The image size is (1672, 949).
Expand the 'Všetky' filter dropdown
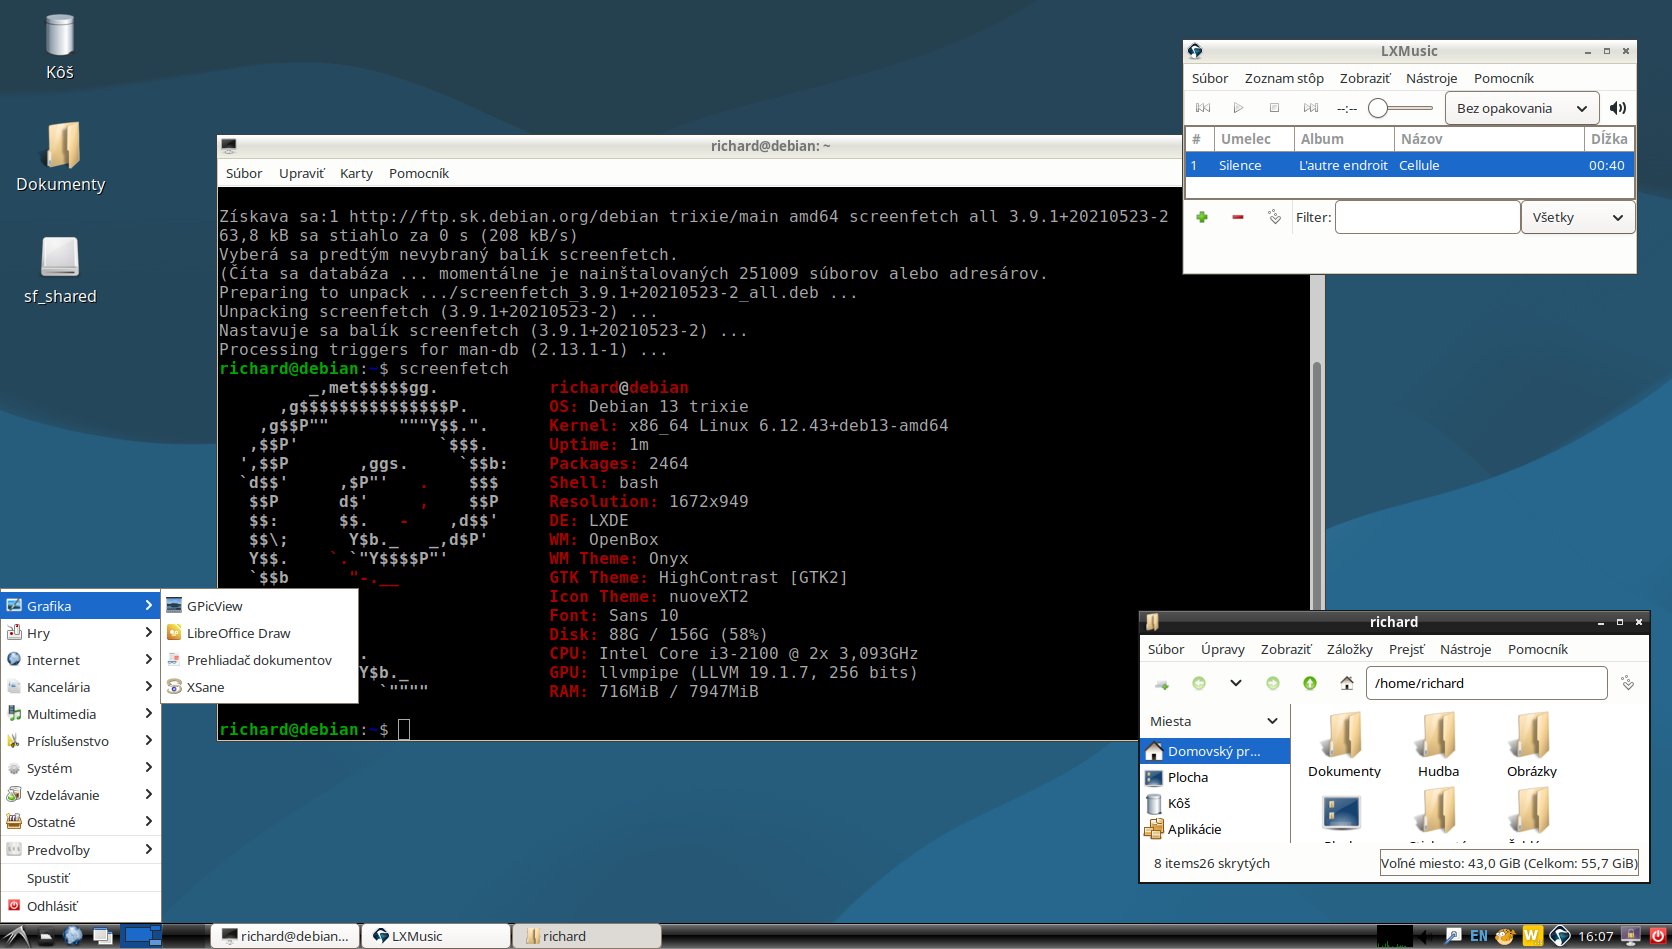tap(1578, 217)
